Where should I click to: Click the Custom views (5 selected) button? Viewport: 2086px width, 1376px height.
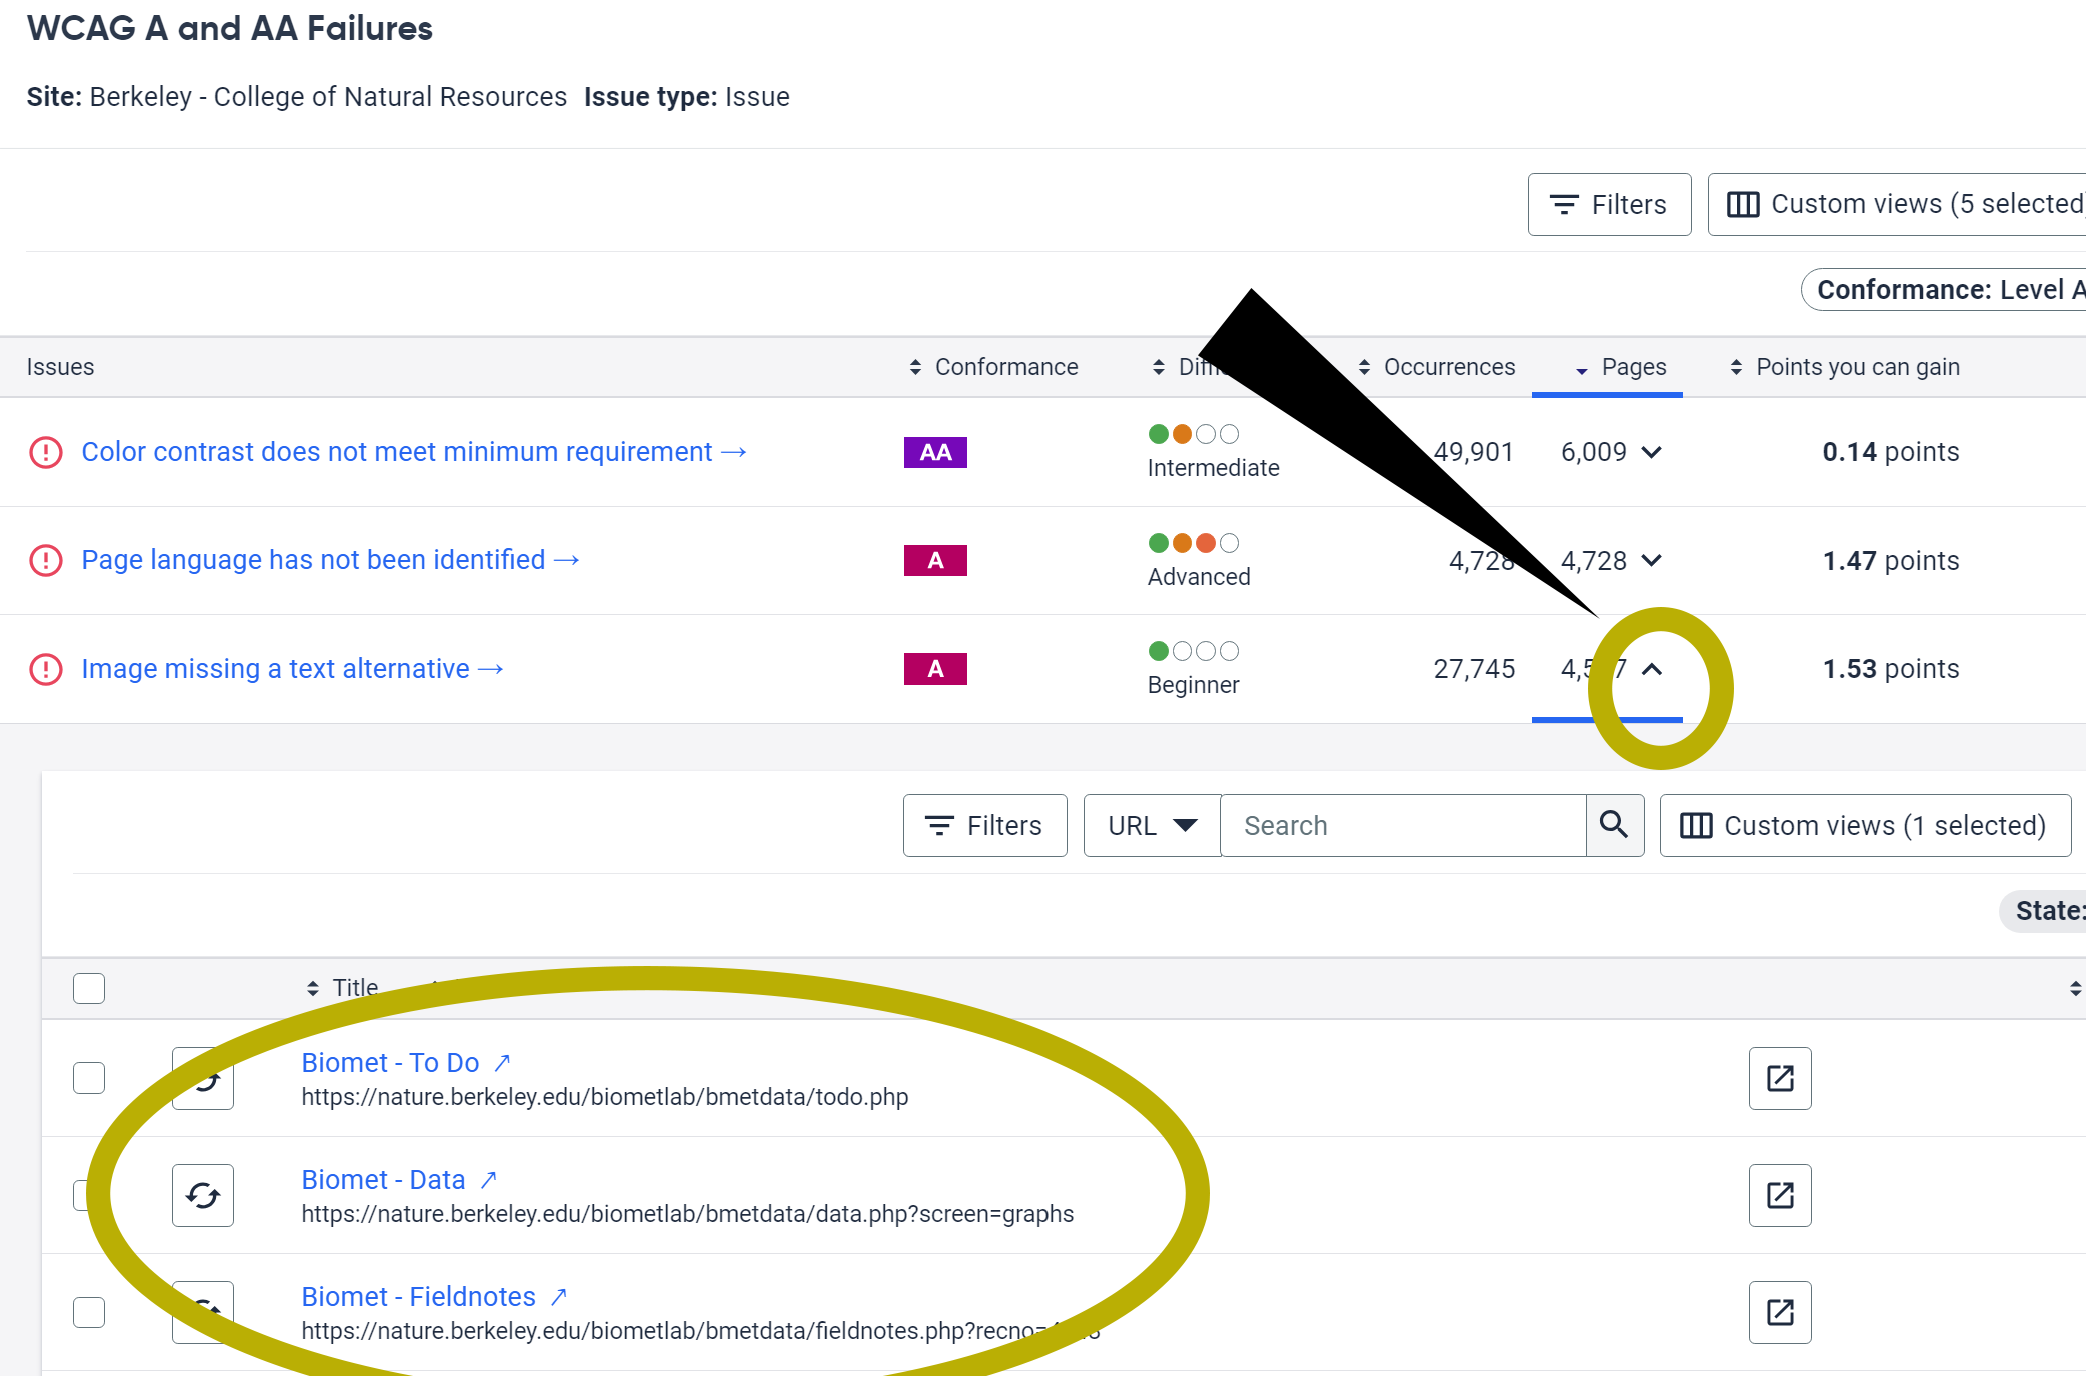click(x=1895, y=204)
